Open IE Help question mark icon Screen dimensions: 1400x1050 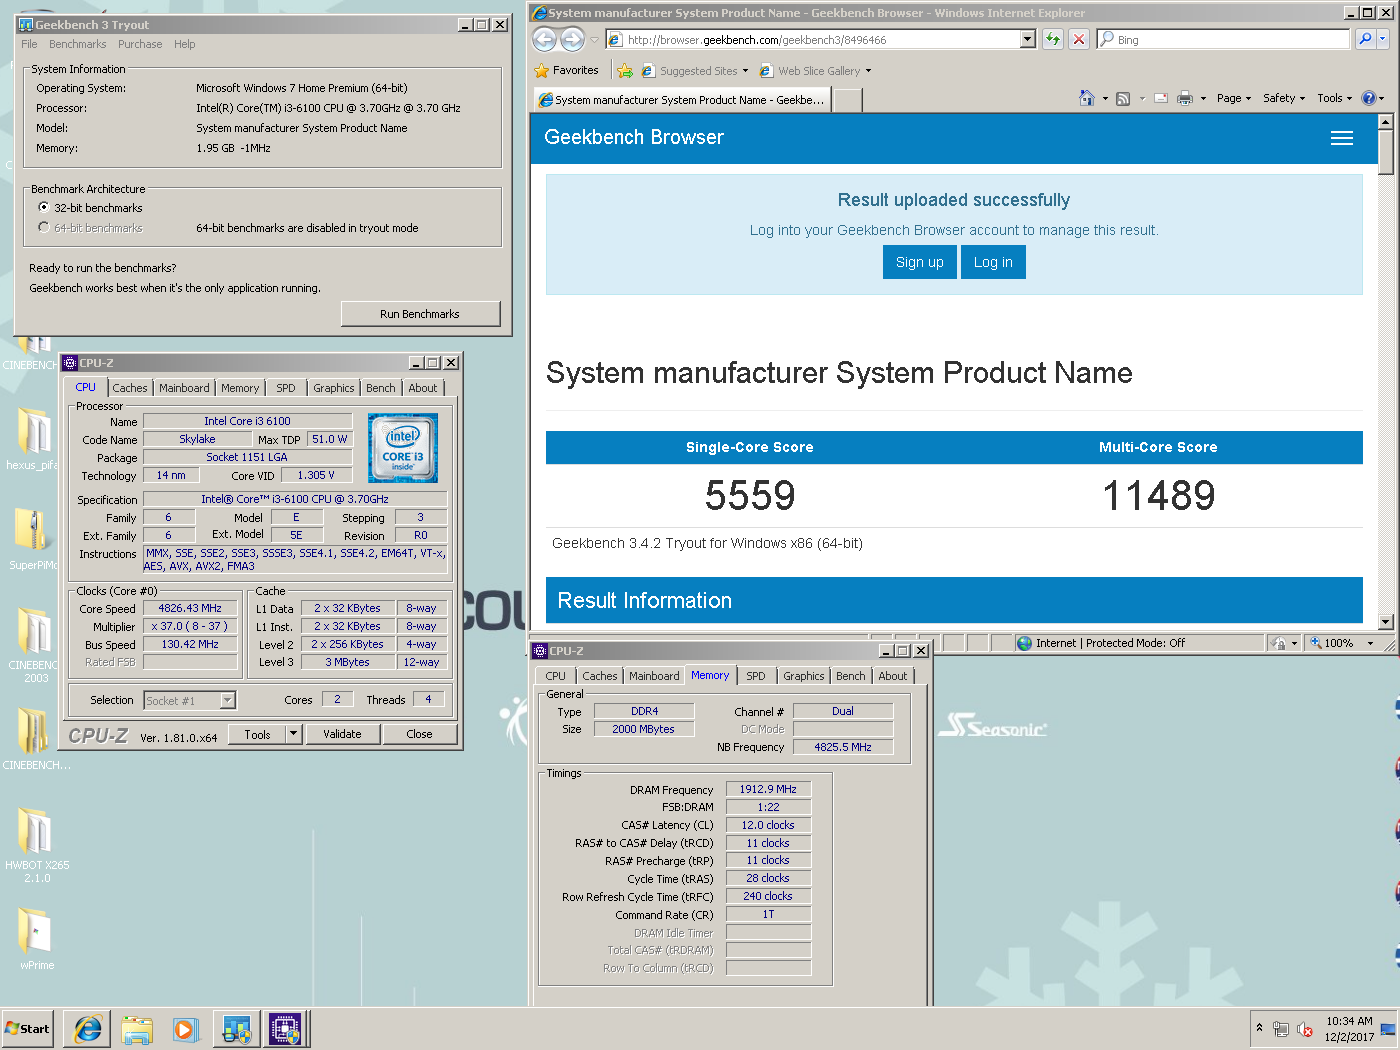[x=1369, y=98]
